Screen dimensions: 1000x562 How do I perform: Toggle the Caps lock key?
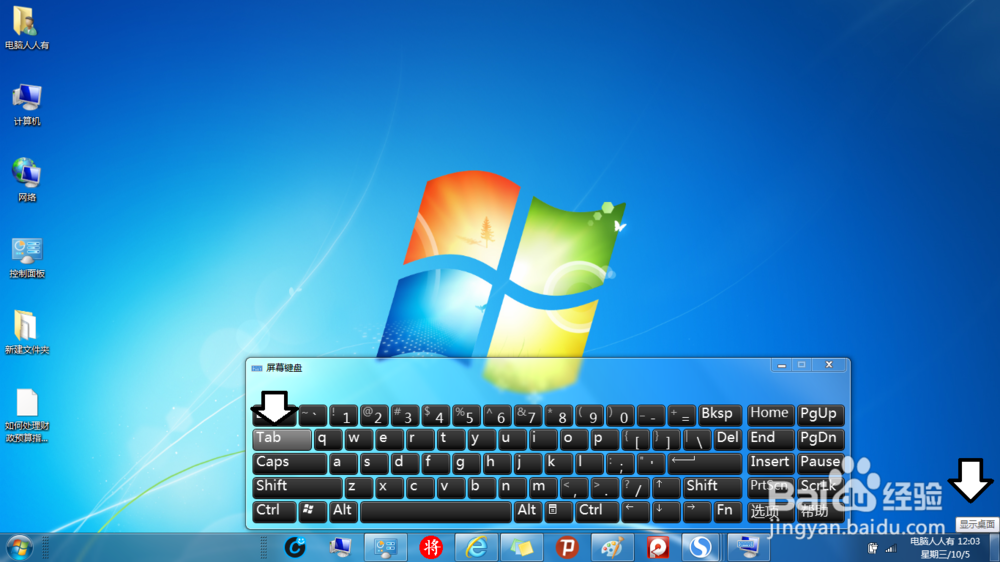click(x=290, y=463)
